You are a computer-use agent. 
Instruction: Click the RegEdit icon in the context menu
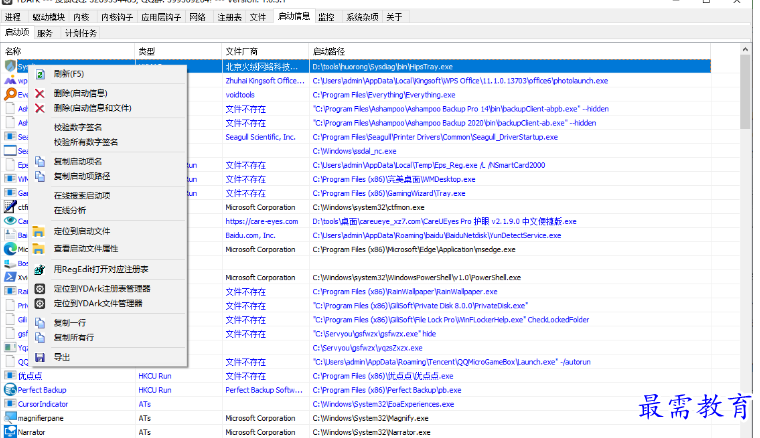[40, 269]
